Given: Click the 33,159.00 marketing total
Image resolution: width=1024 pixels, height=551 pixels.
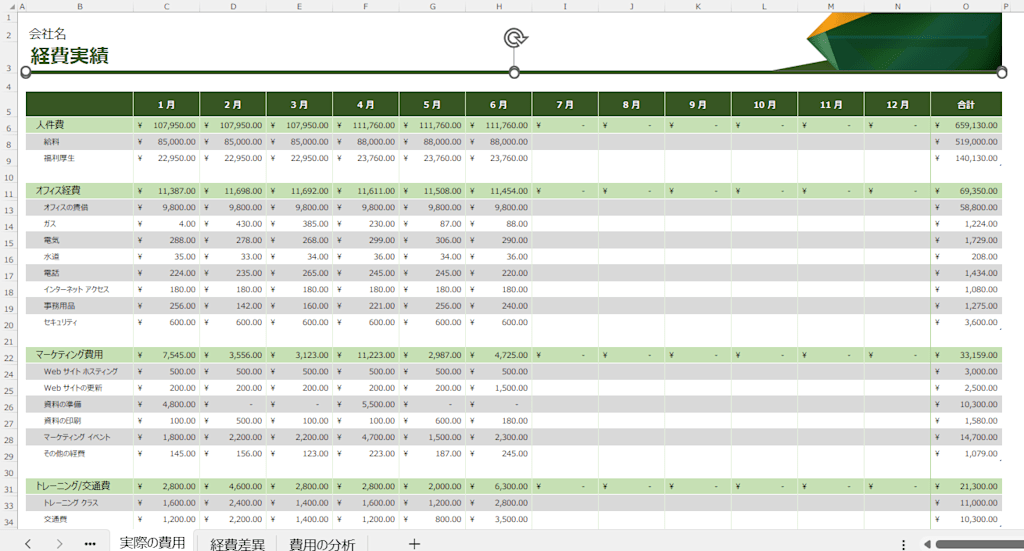Looking at the screenshot, I should [966, 355].
